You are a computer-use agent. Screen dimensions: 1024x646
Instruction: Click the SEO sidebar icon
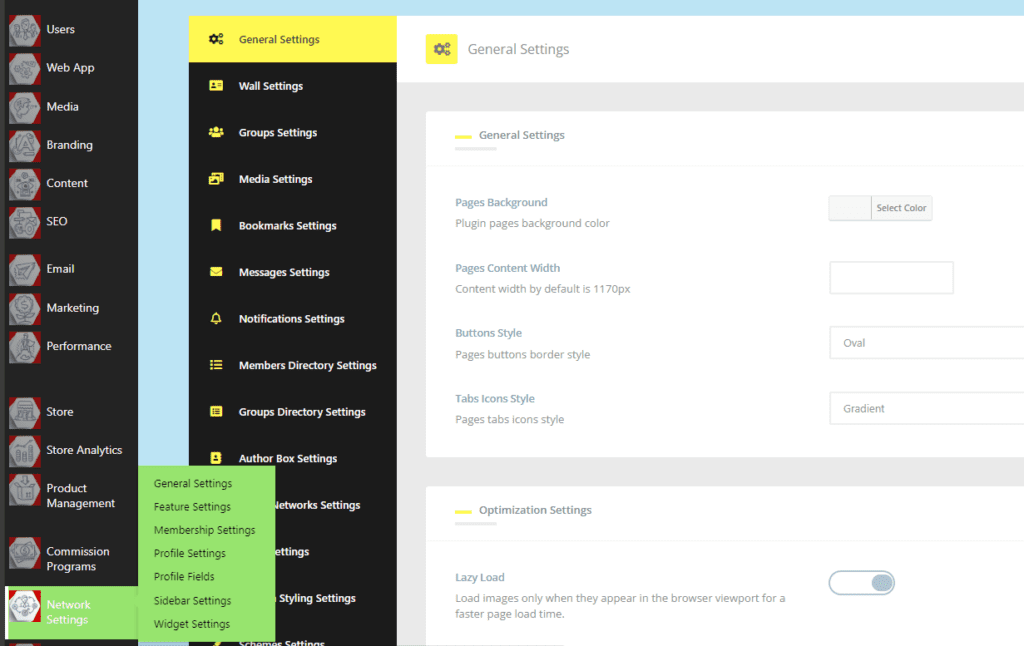24,222
